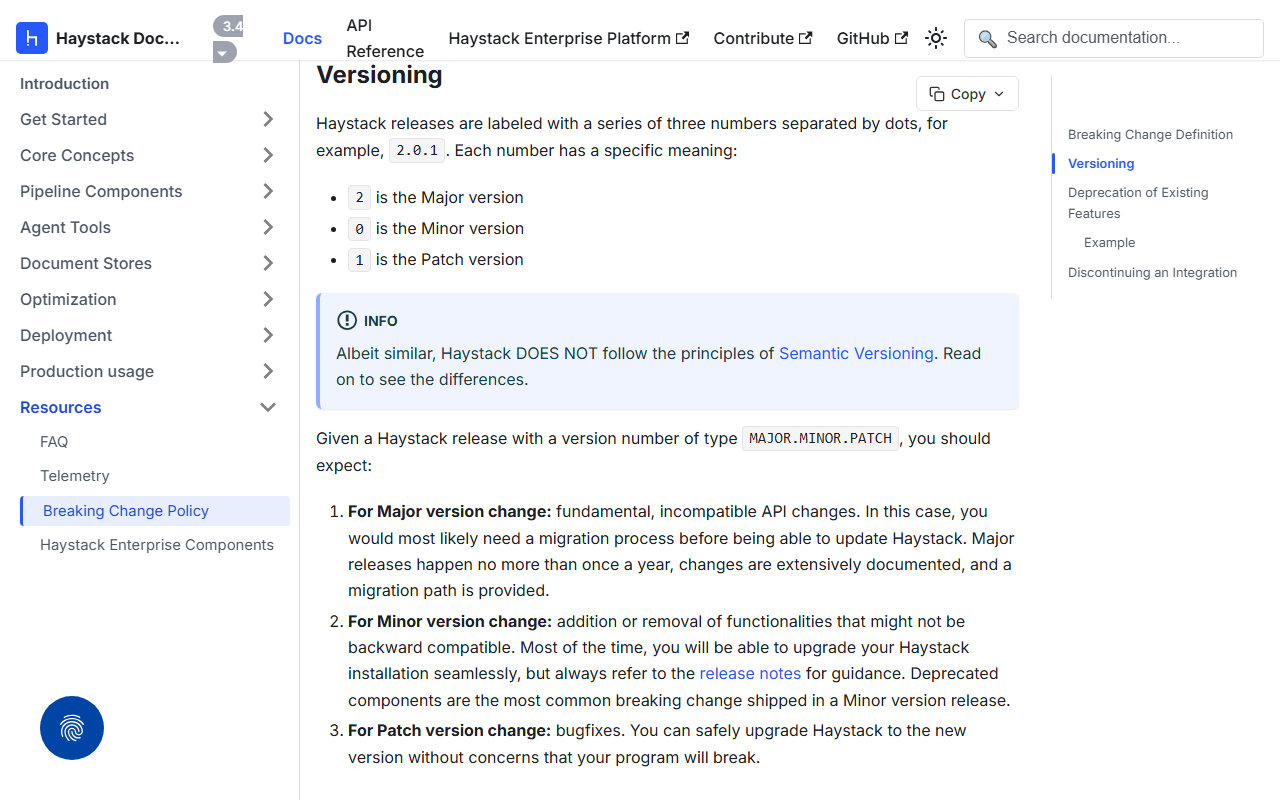The width and height of the screenshot is (1280, 800).
Task: Click the 2.0.1 example version code
Action: (417, 151)
